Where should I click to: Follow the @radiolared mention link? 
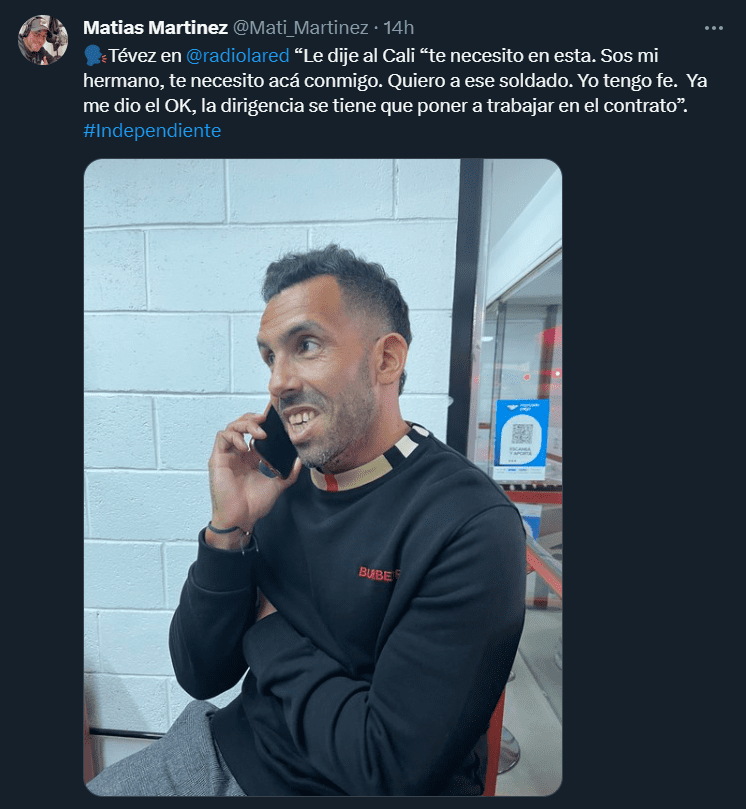[x=237, y=56]
